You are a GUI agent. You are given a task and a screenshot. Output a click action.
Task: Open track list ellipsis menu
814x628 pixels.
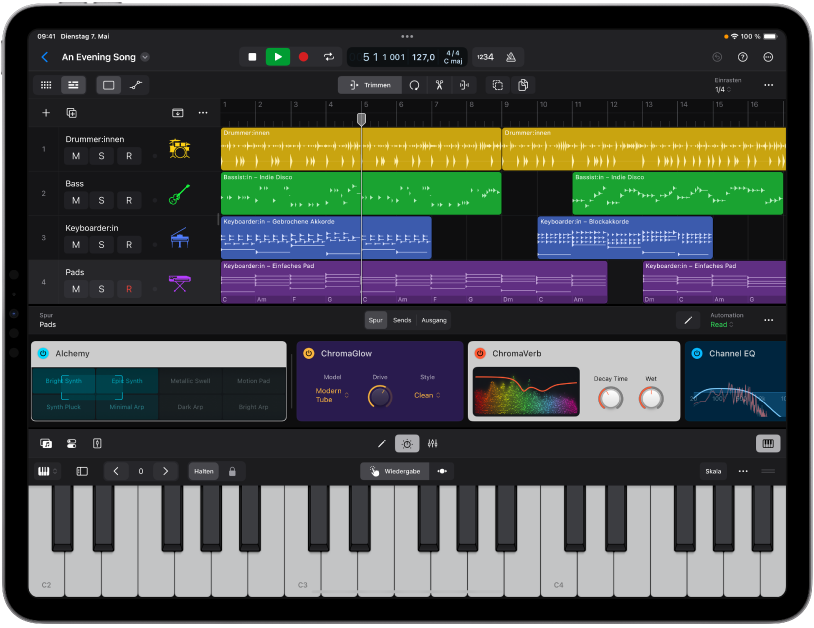[x=203, y=113]
